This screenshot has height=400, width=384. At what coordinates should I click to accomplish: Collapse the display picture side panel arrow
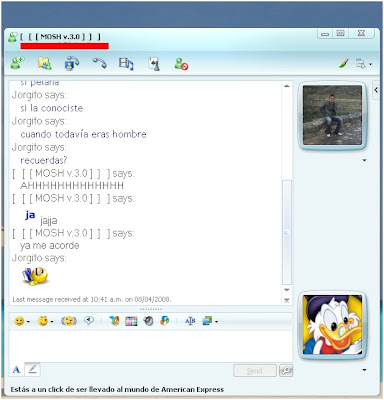click(x=376, y=90)
